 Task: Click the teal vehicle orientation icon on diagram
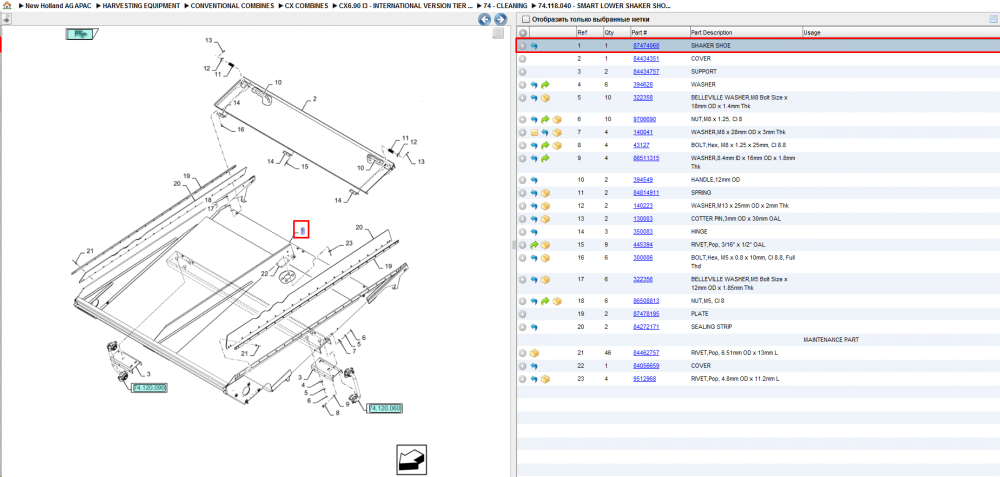pyautogui.click(x=80, y=34)
